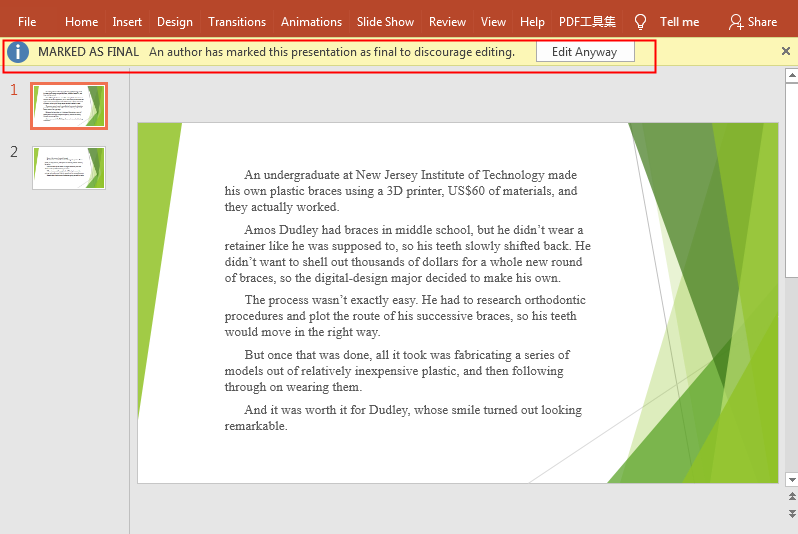Click the Tell me search field
The width and height of the screenshot is (798, 534).
679,22
